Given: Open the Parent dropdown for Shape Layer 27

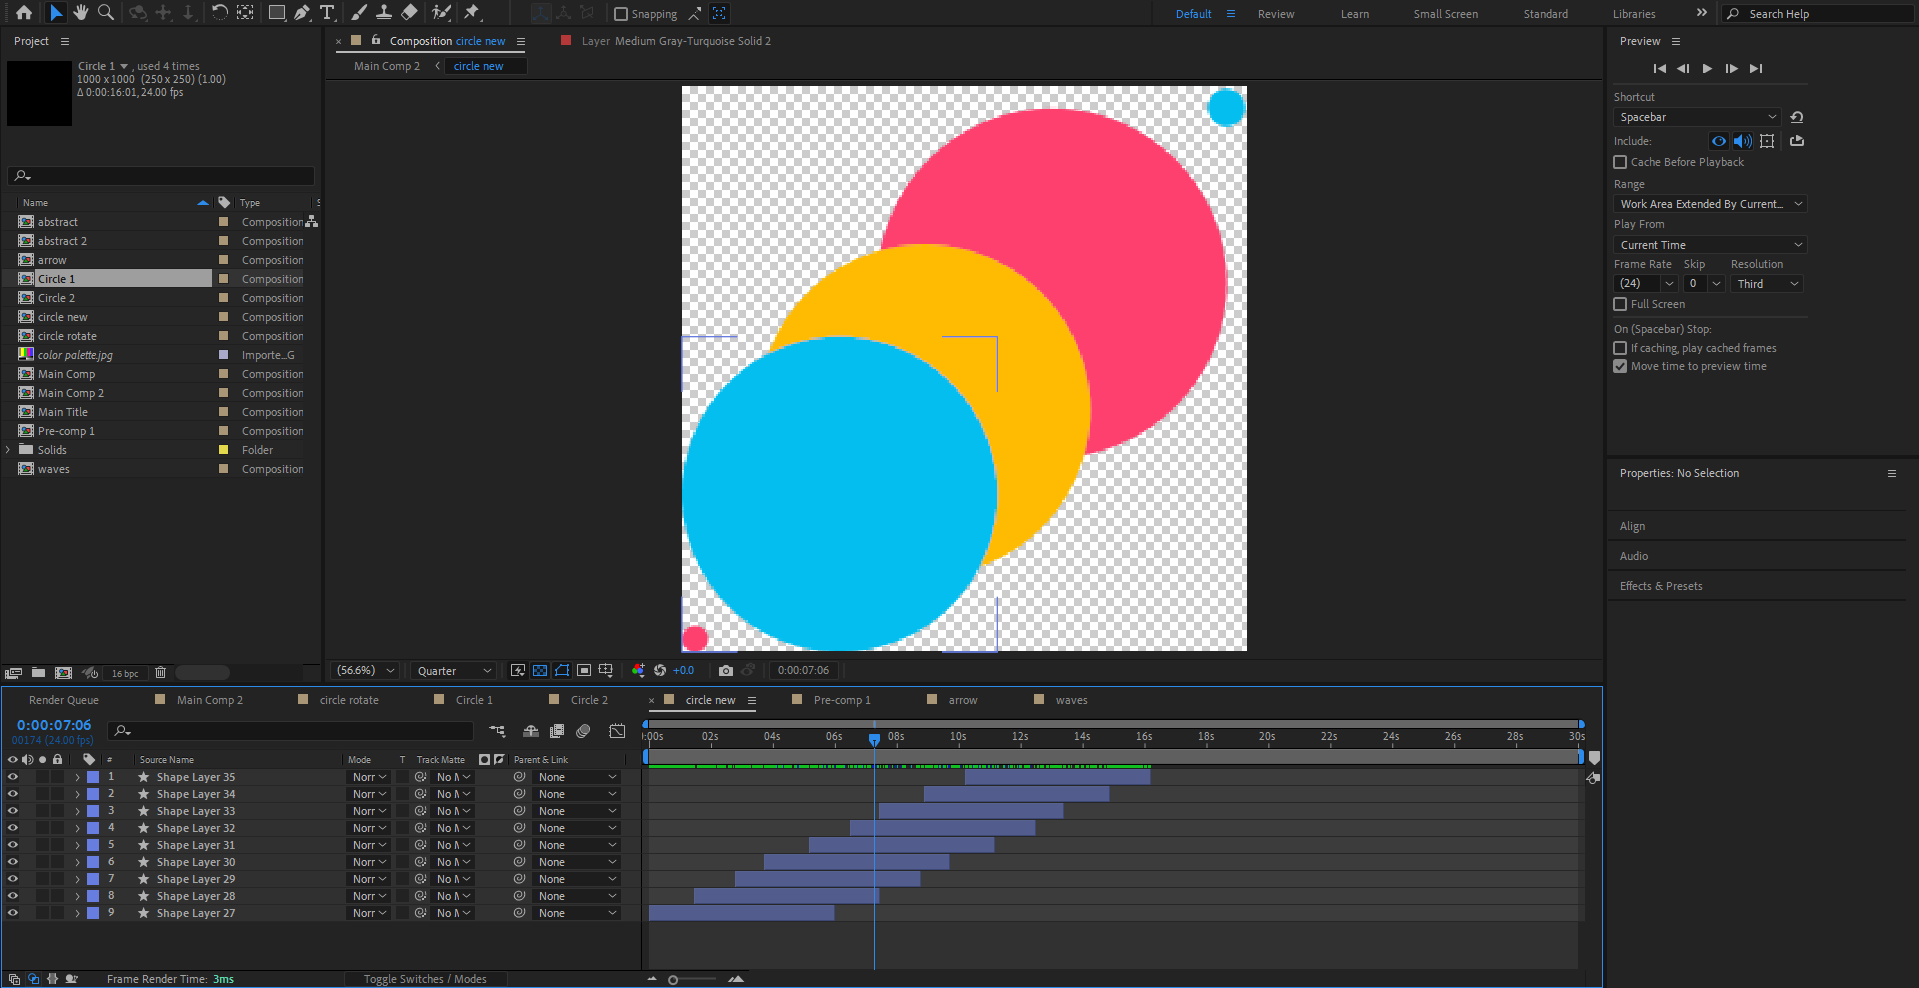Looking at the screenshot, I should (x=577, y=913).
